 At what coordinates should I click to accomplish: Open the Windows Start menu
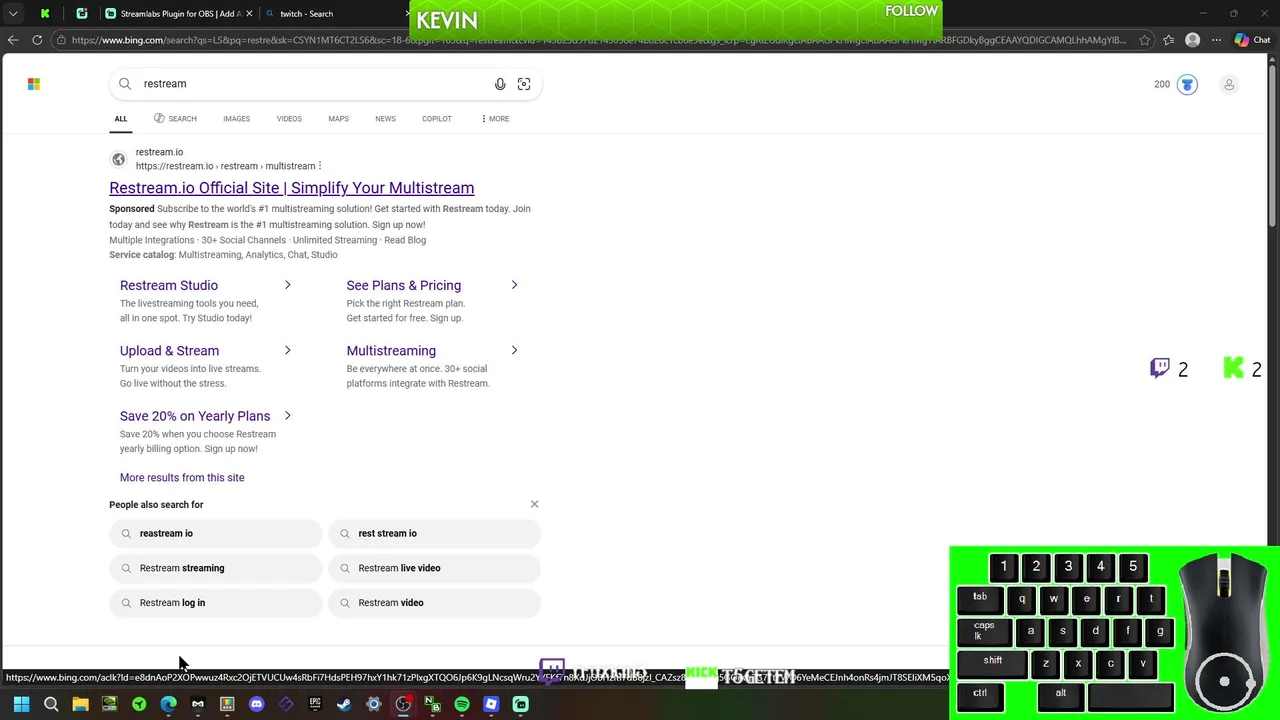coord(21,704)
